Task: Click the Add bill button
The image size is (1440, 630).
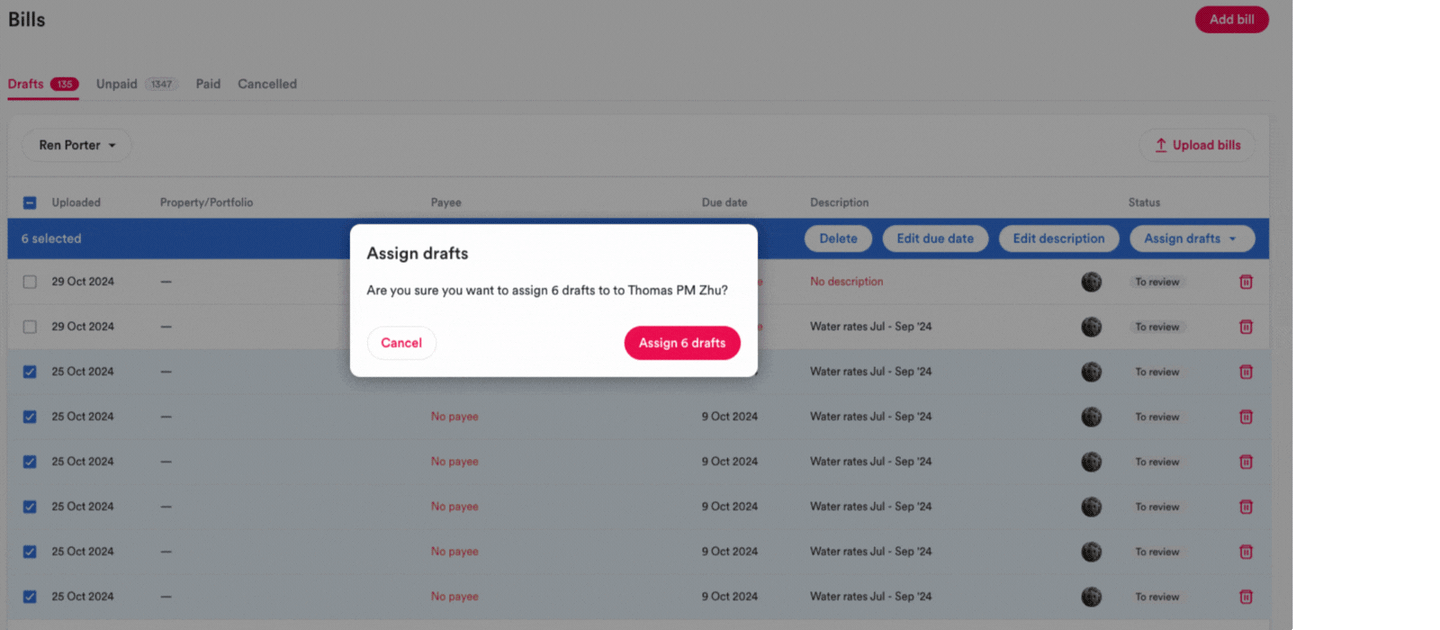Action: click(x=1232, y=19)
